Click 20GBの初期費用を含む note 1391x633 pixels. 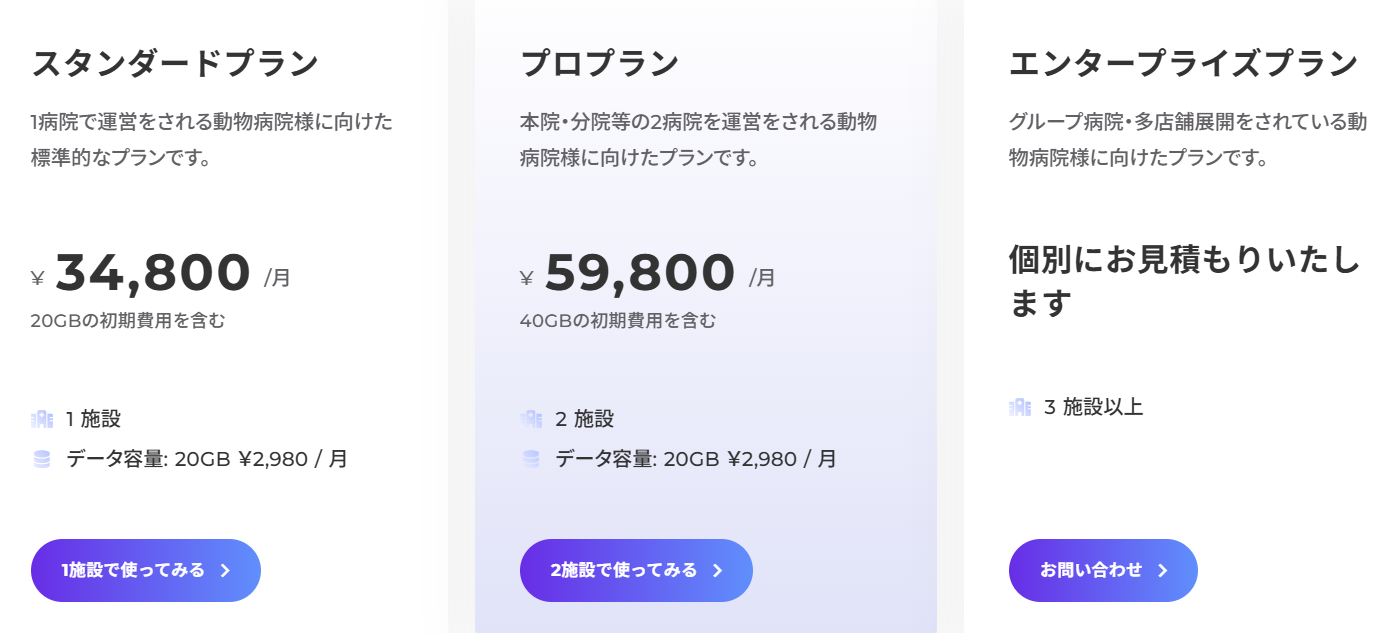click(128, 321)
